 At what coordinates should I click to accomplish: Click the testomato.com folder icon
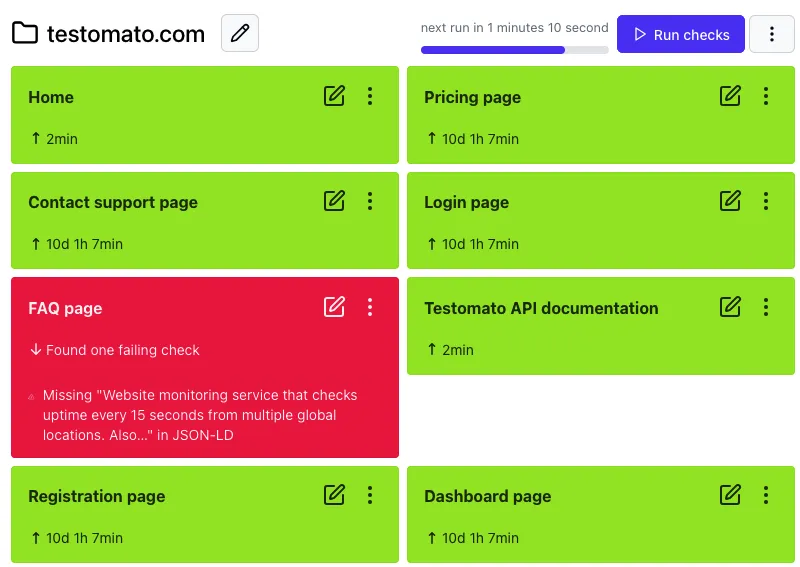tap(25, 33)
